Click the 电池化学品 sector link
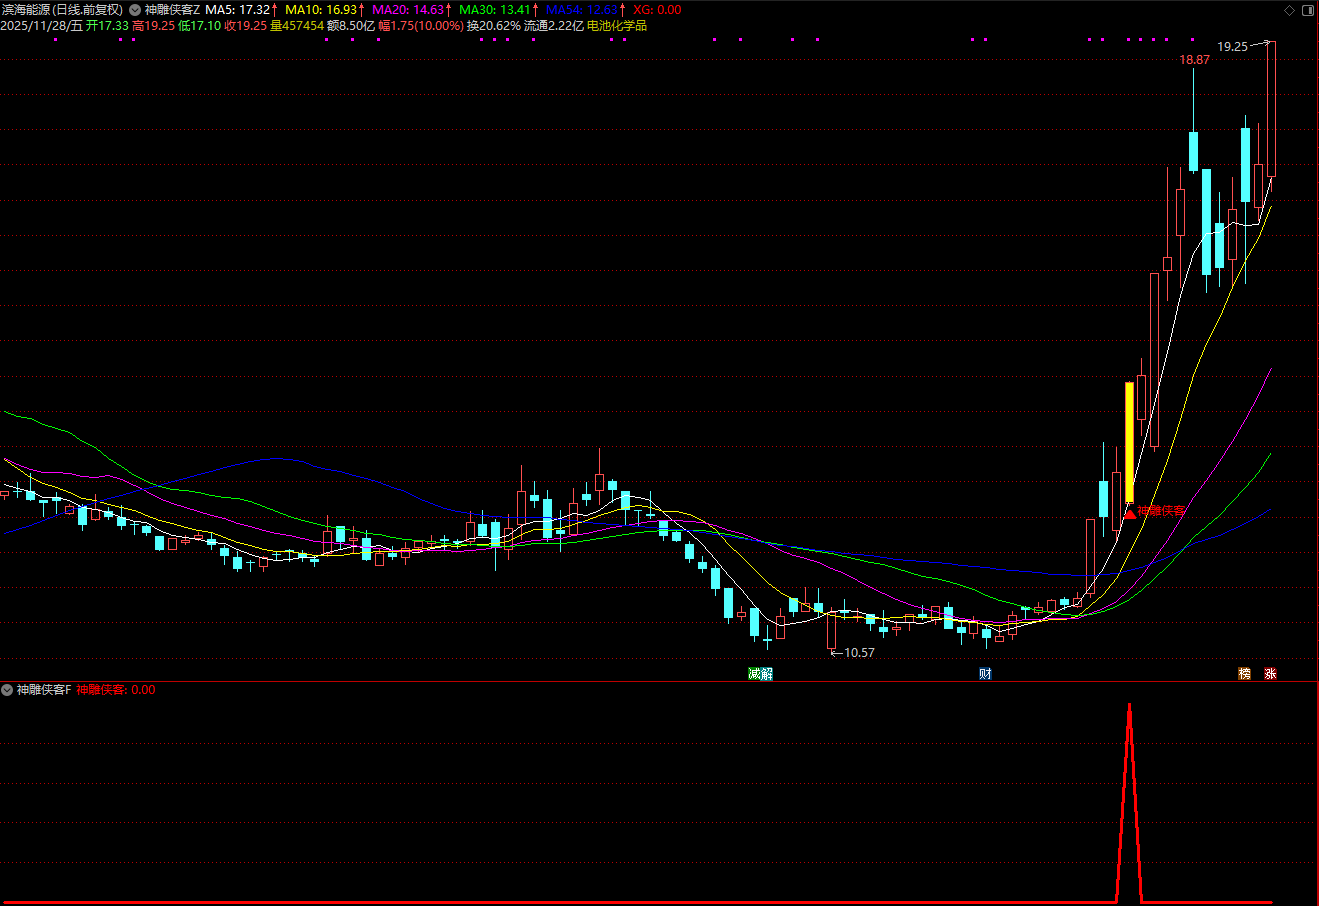The height and width of the screenshot is (906, 1319). pyautogui.click(x=616, y=26)
